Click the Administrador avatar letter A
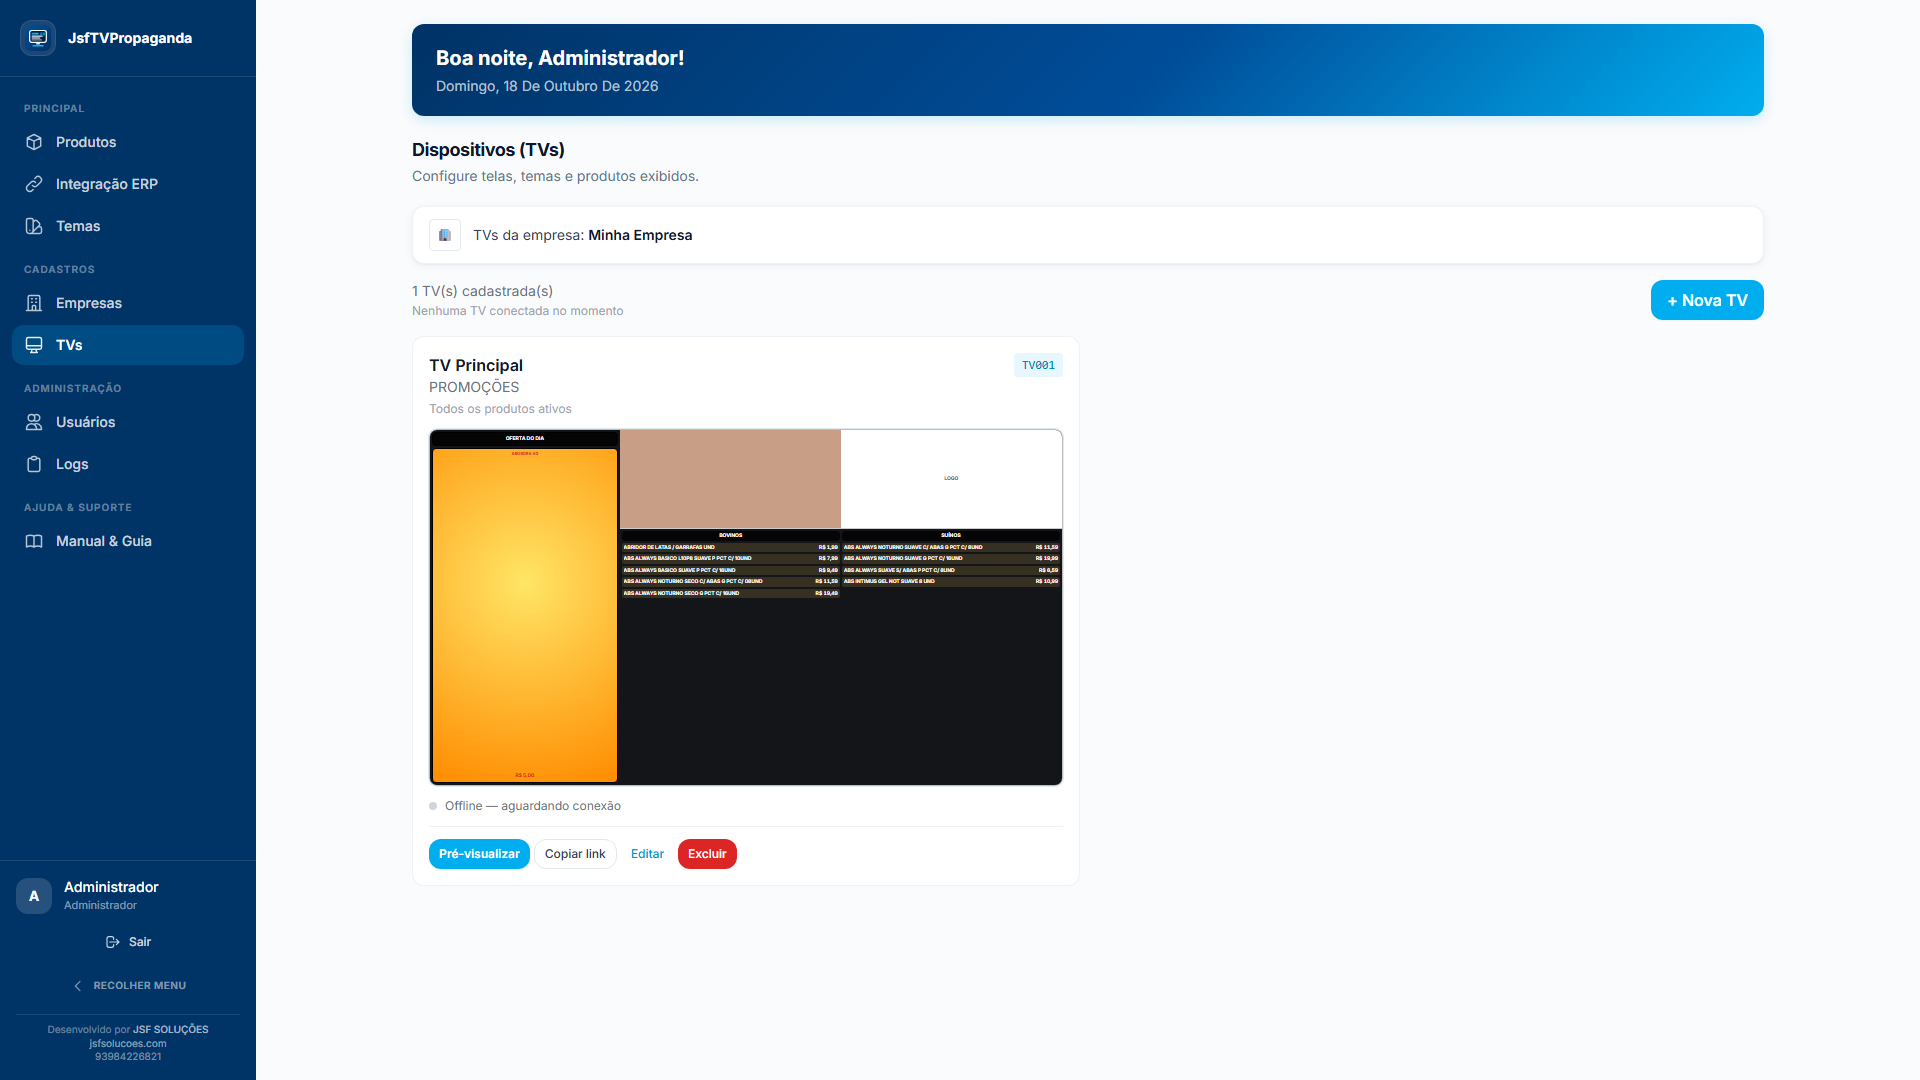 [34, 896]
